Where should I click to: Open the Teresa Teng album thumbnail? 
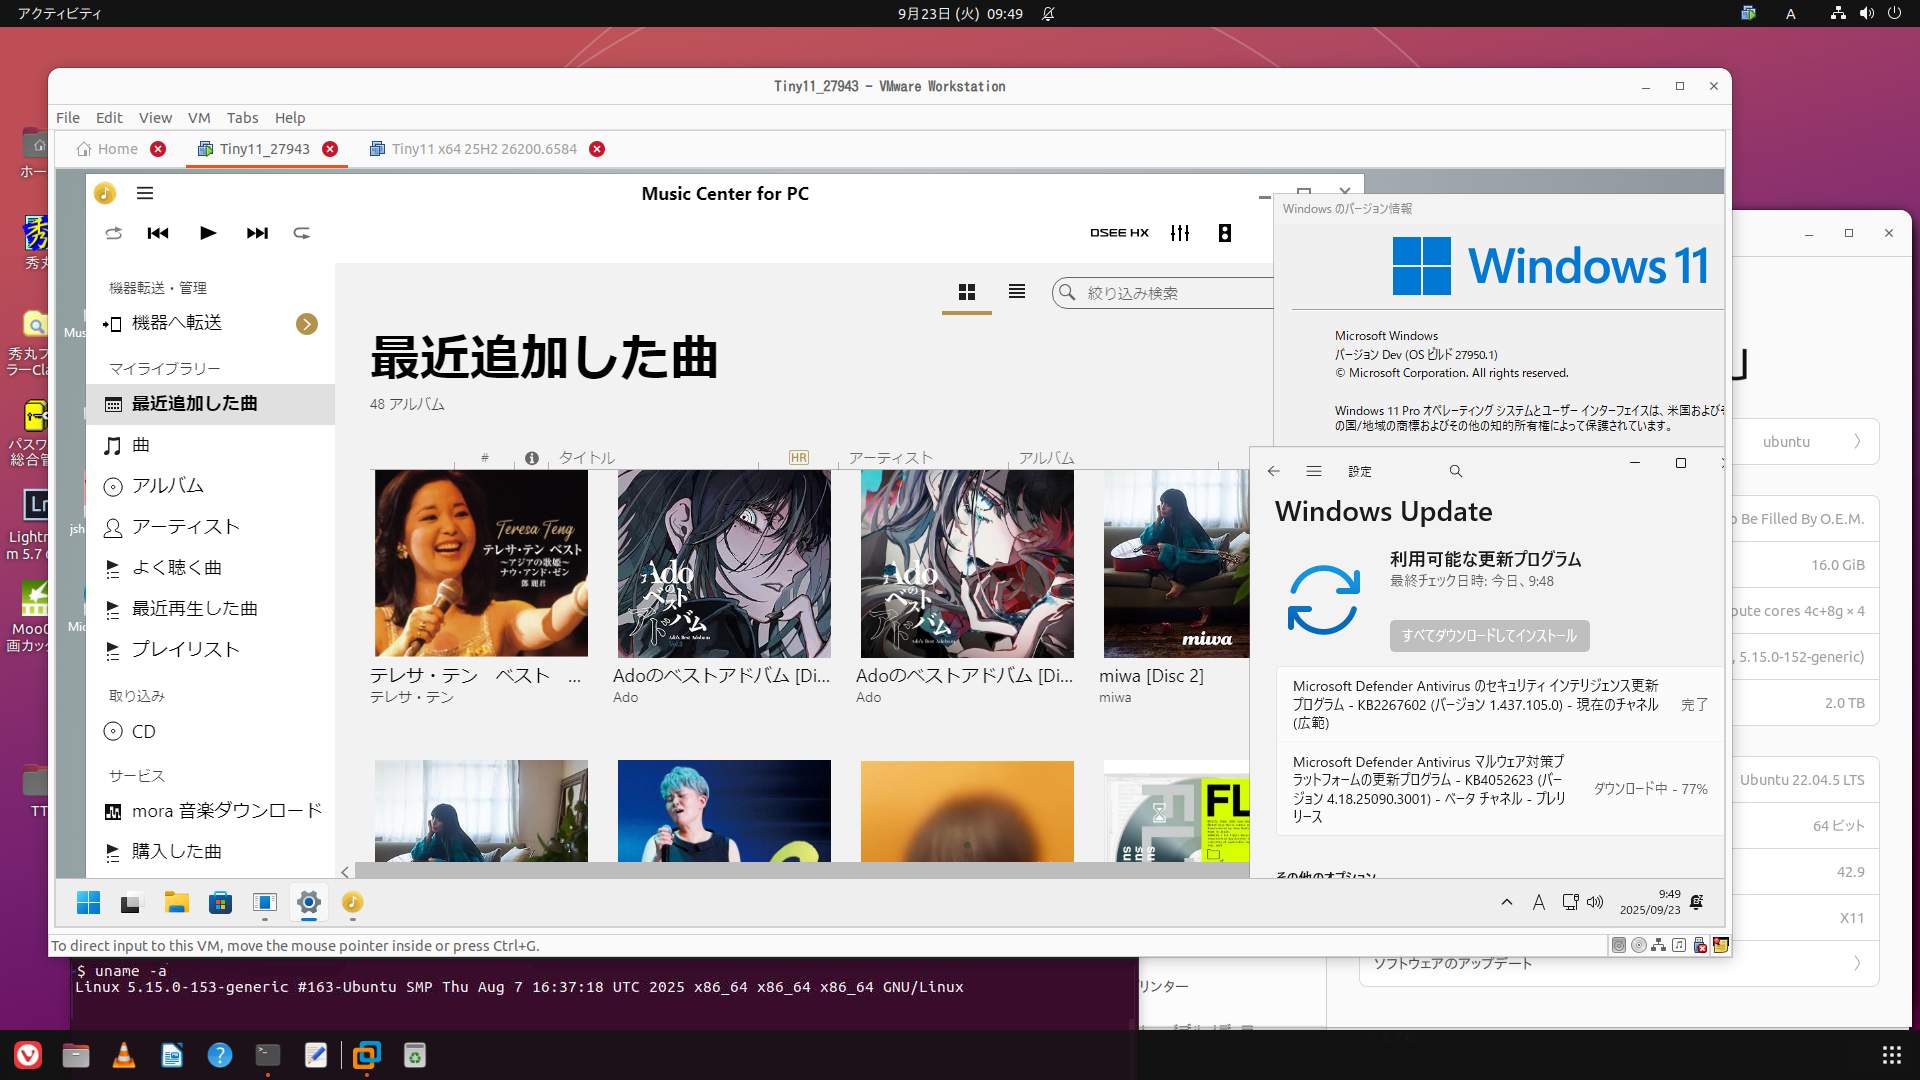(481, 563)
